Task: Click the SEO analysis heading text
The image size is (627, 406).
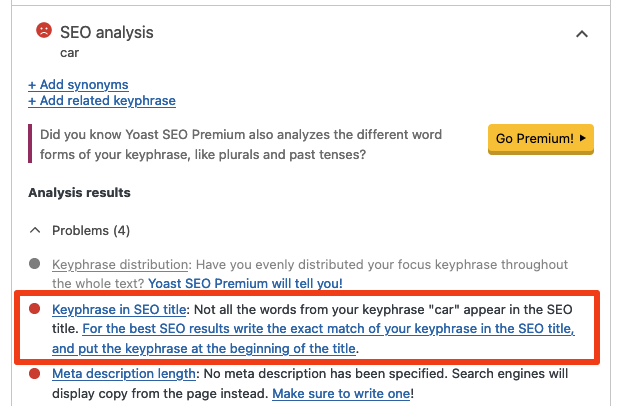Action: [x=107, y=32]
